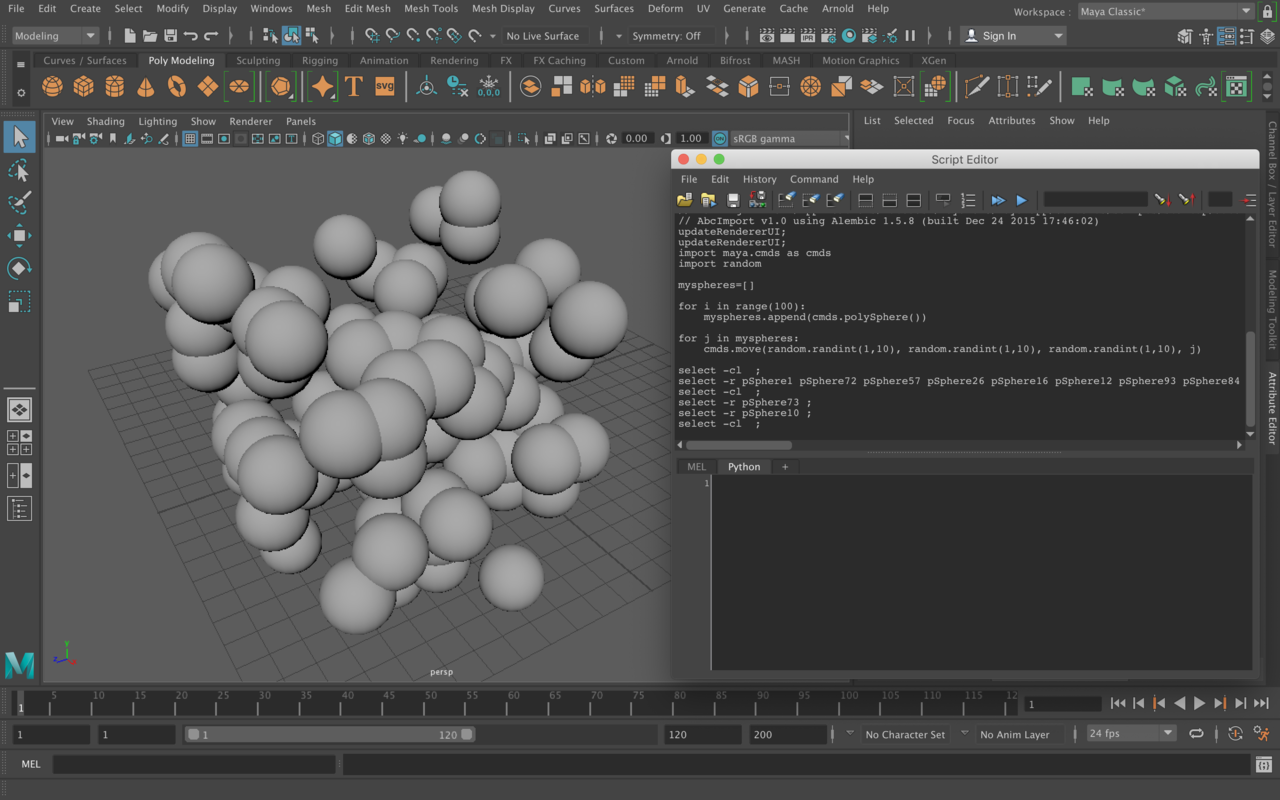
Task: Add a new Script Editor tab
Action: coord(785,467)
